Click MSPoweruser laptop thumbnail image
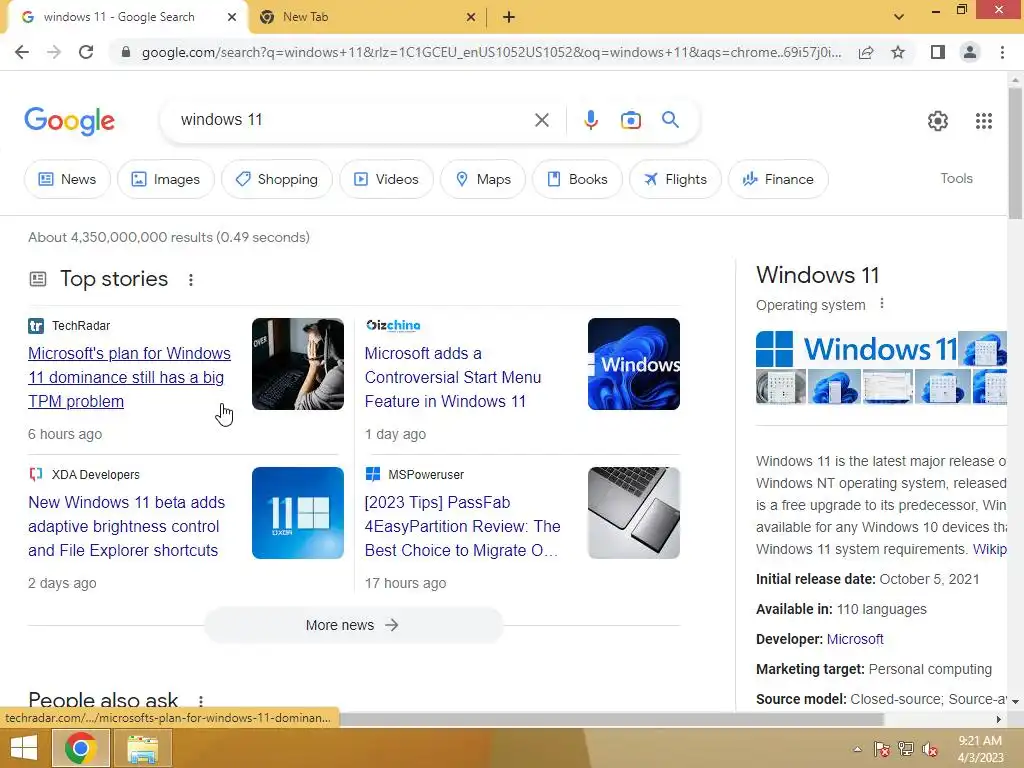Screen dimensions: 1024x768 [633, 513]
